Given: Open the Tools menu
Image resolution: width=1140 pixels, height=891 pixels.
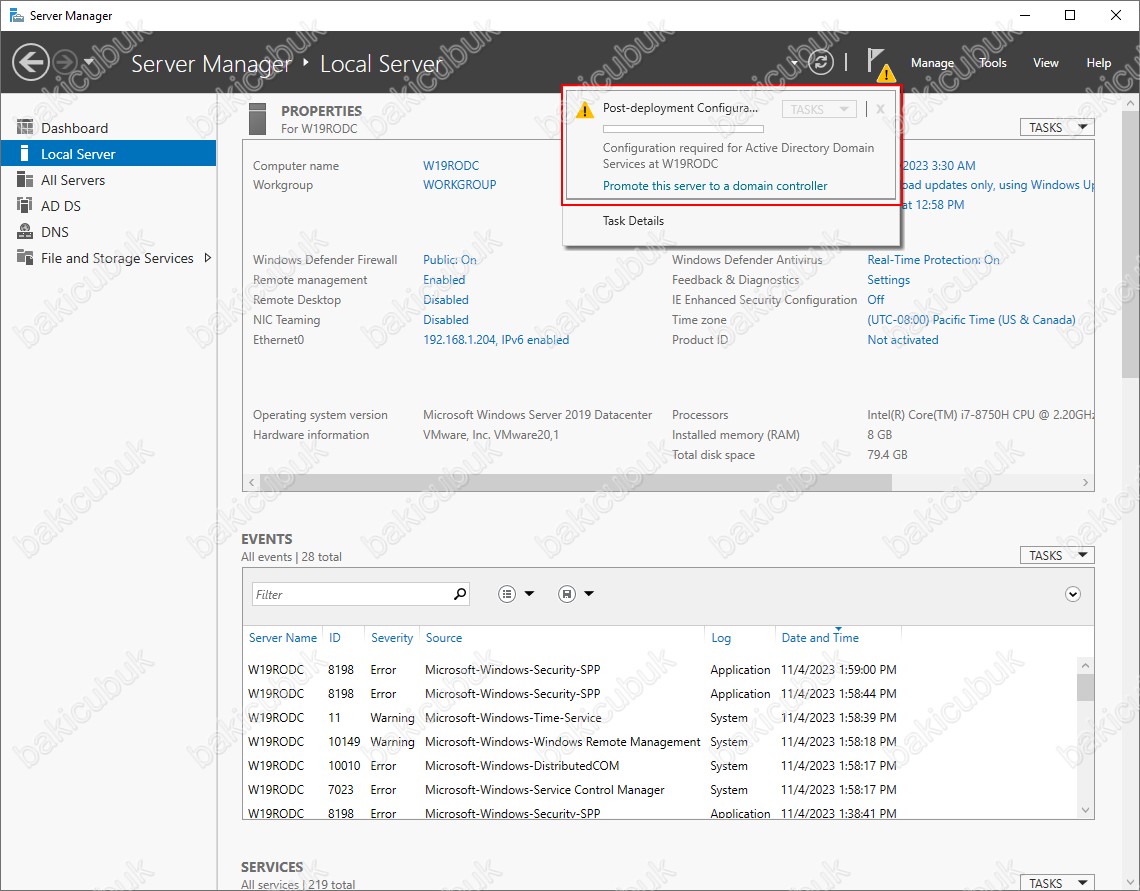Looking at the screenshot, I should [992, 63].
